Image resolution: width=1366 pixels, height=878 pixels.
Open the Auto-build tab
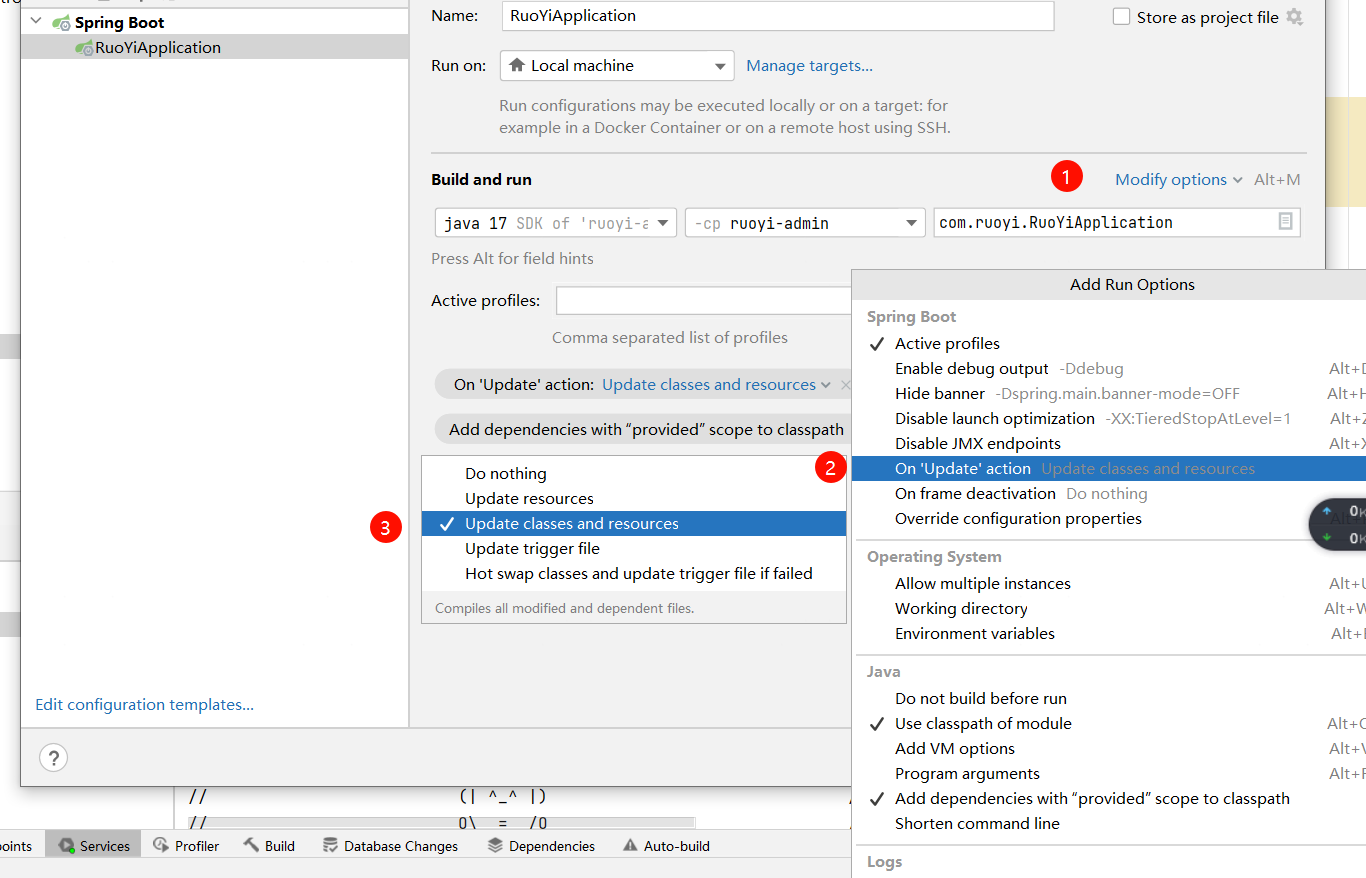[x=666, y=846]
